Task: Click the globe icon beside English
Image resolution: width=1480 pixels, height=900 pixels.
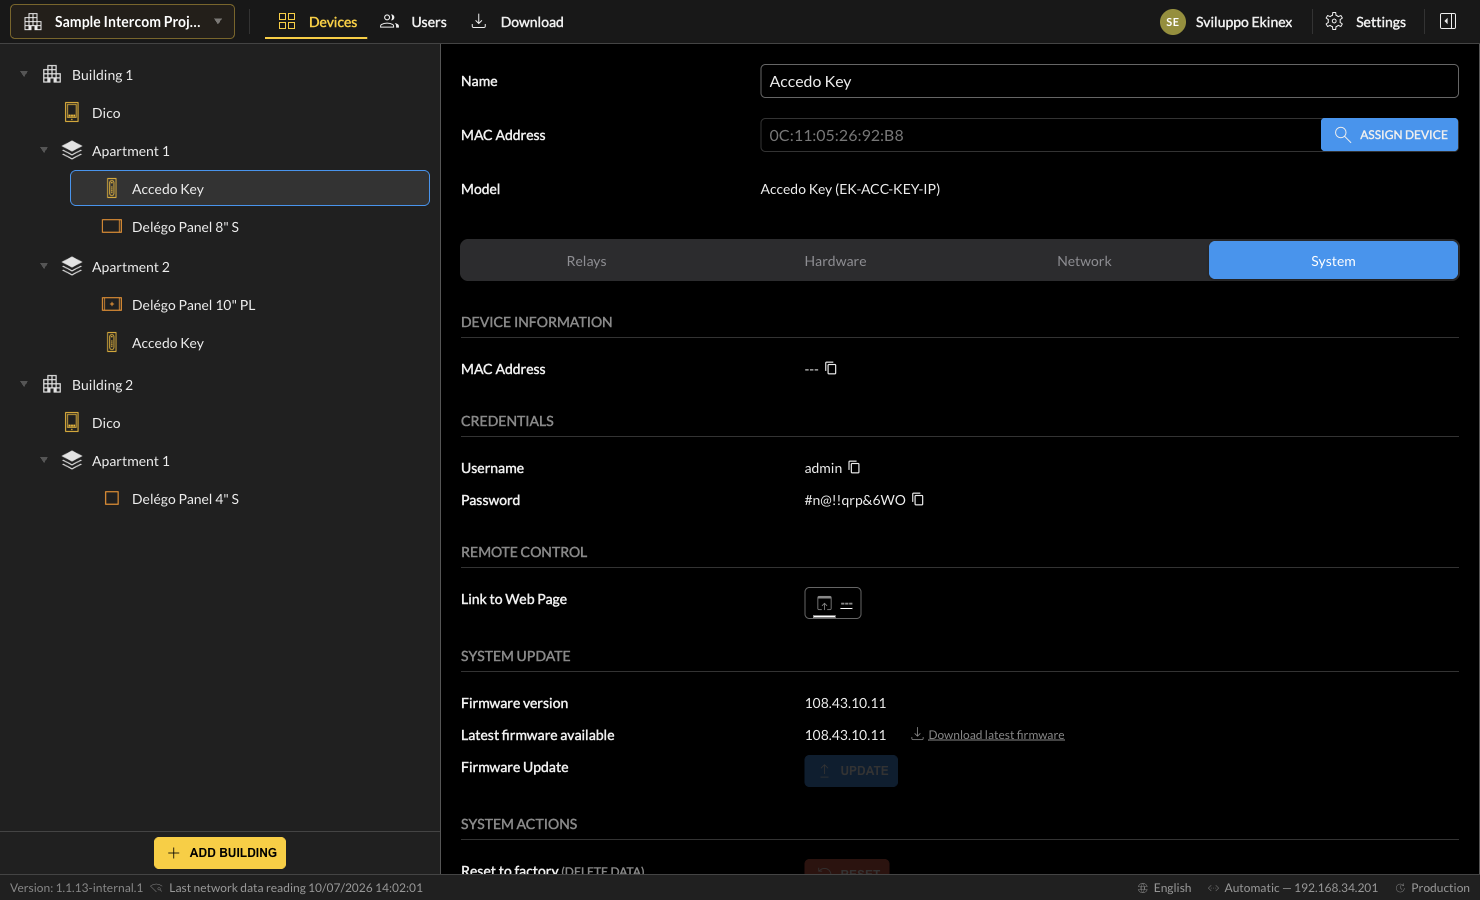Action: click(x=1143, y=888)
